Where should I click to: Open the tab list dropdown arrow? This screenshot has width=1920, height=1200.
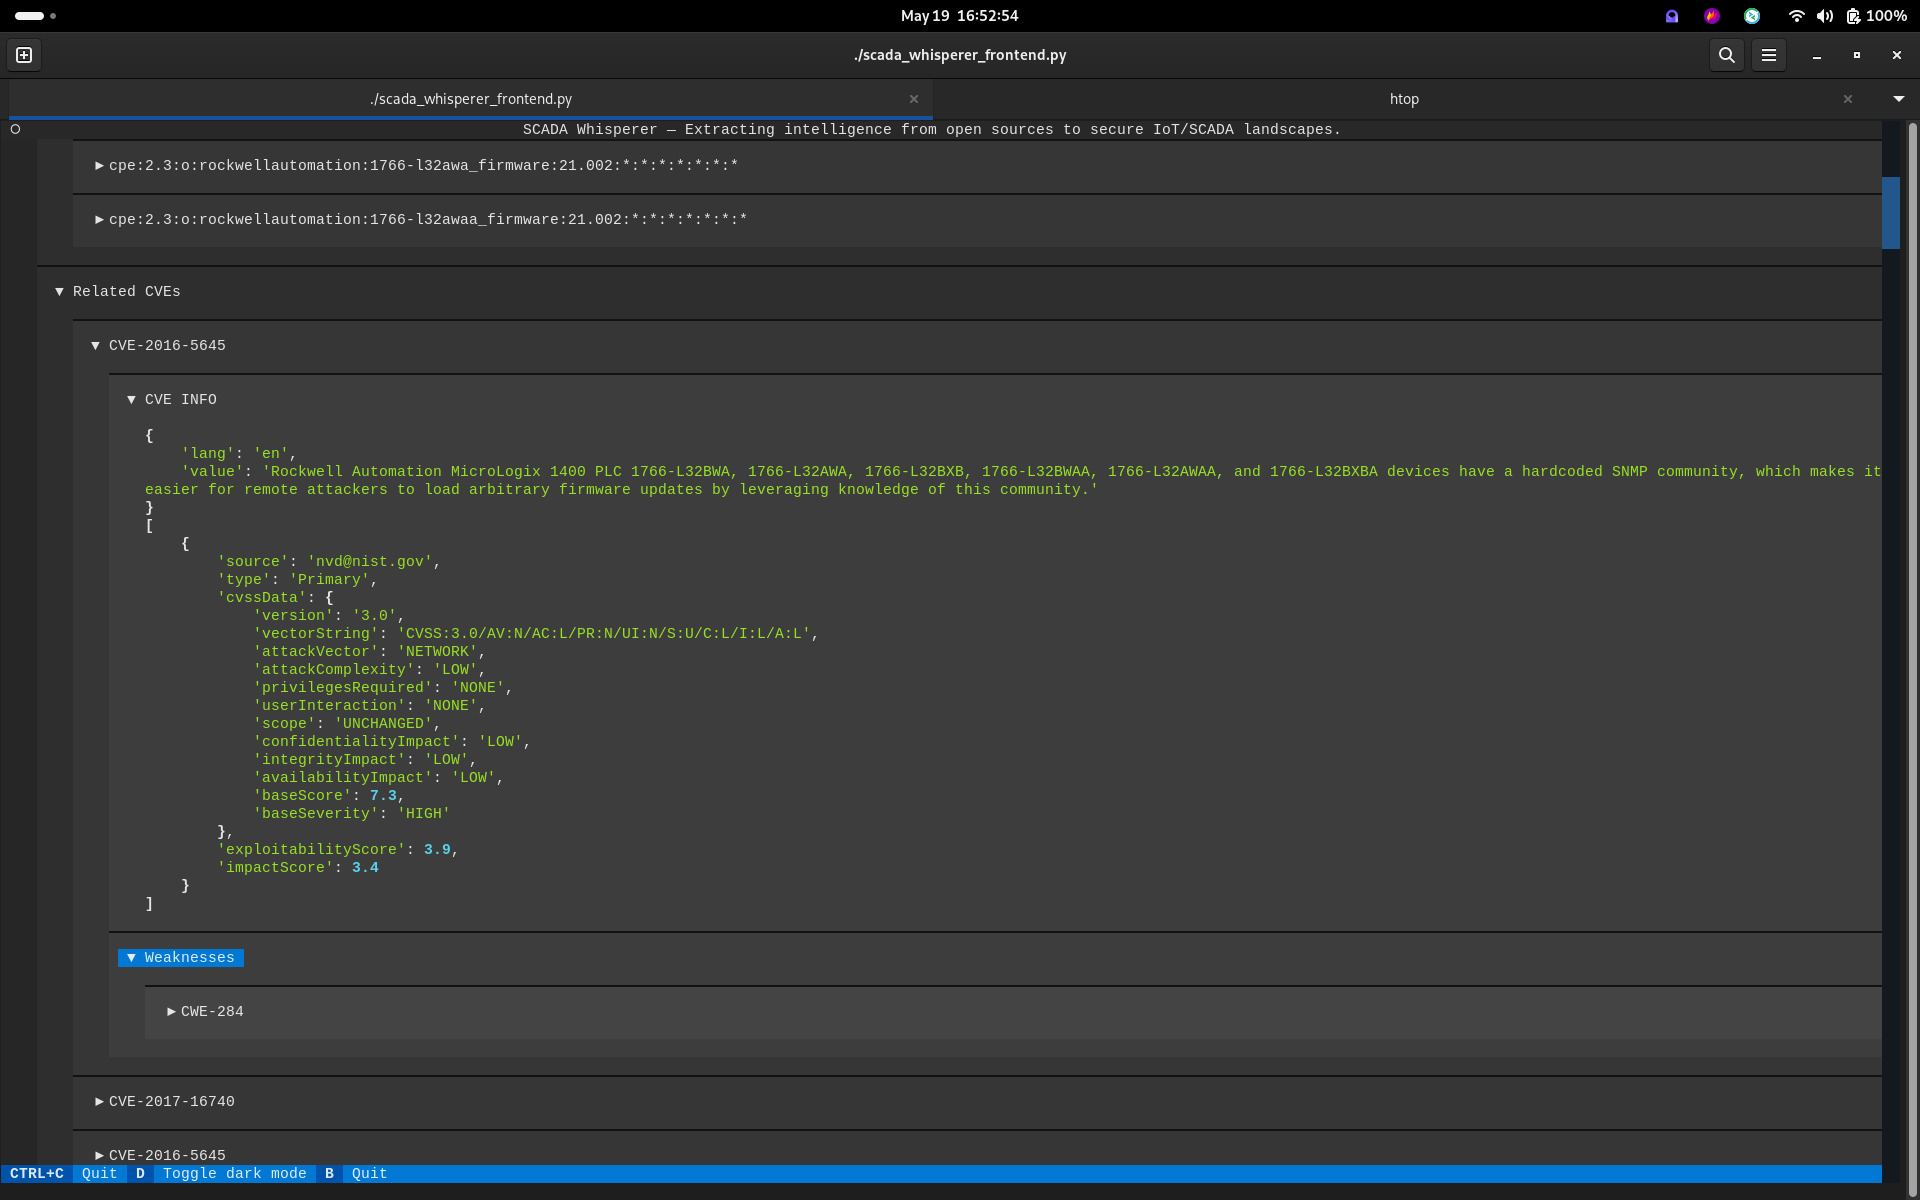[x=1899, y=99]
